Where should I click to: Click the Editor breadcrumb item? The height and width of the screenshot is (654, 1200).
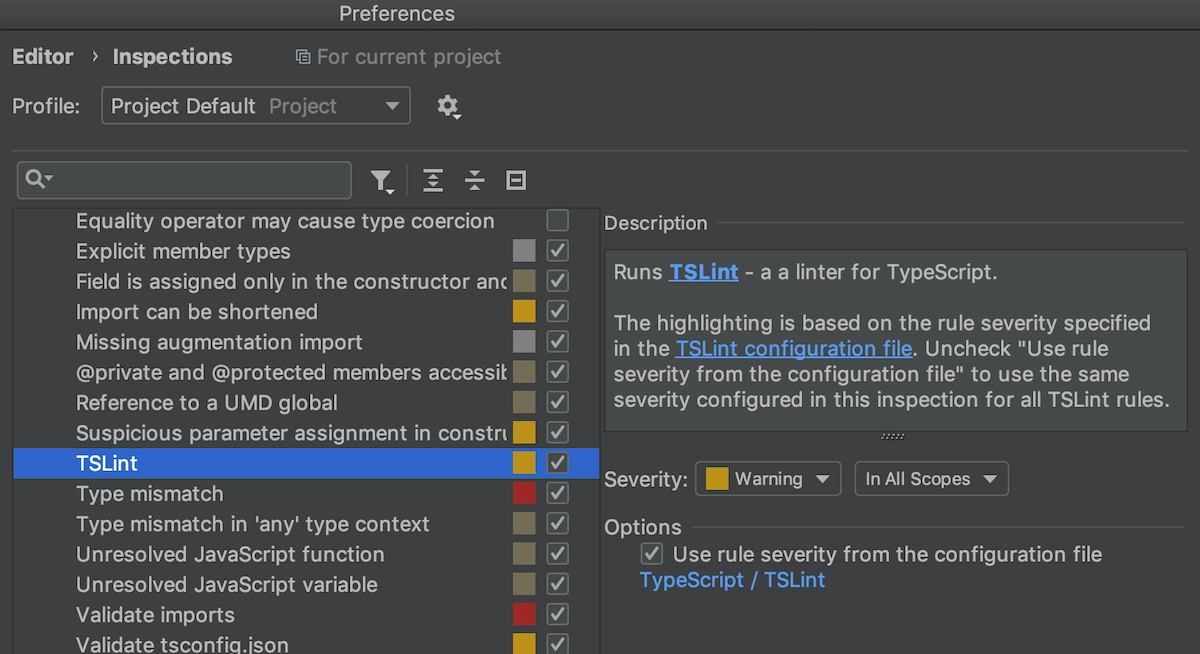pyautogui.click(x=43, y=57)
